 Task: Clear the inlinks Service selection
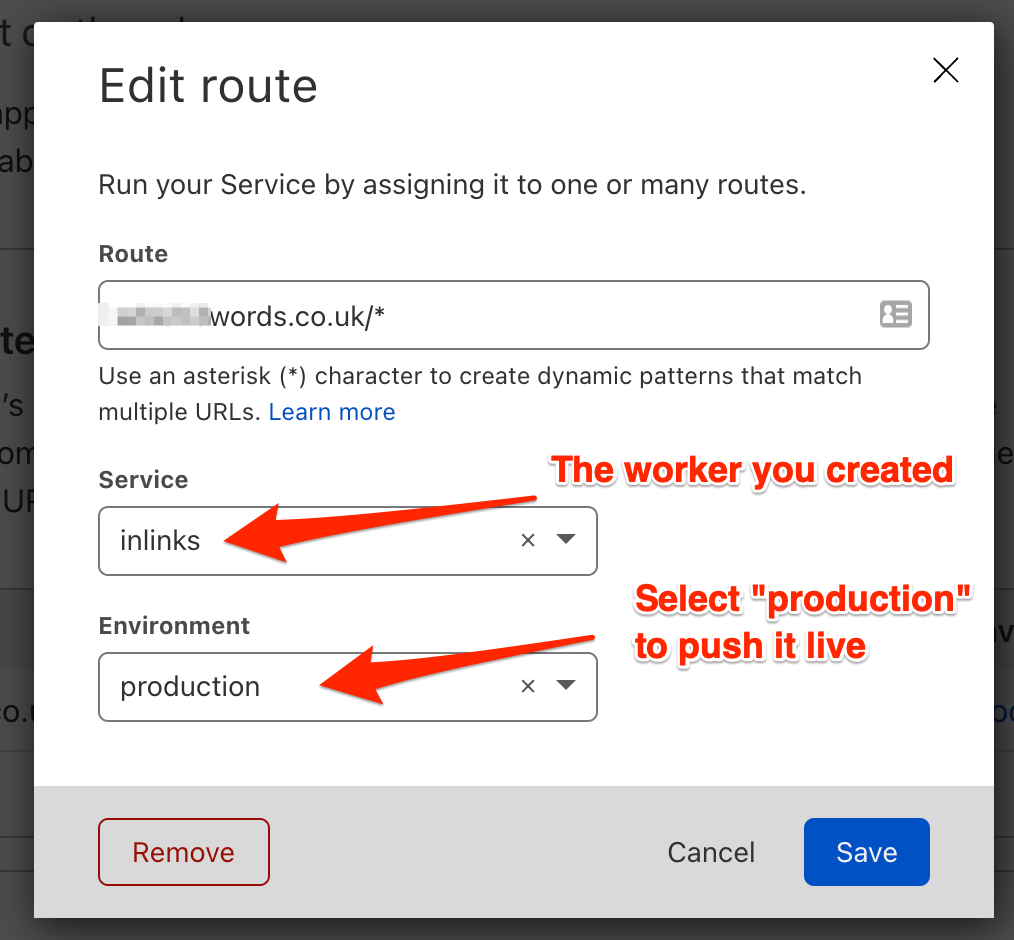(528, 540)
